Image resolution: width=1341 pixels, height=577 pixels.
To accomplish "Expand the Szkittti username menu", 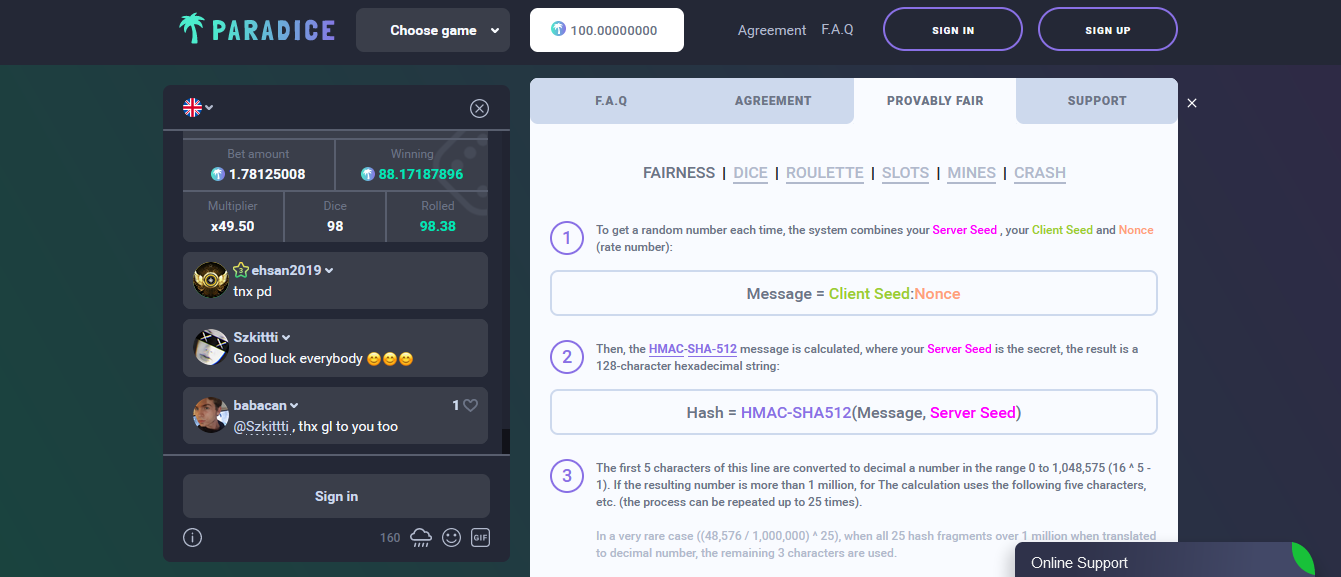I will tap(286, 338).
